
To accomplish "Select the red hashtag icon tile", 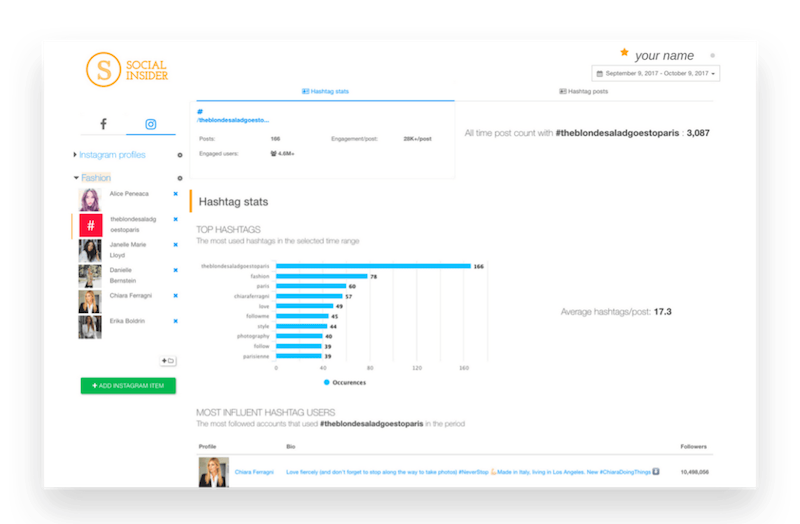I will click(90, 225).
